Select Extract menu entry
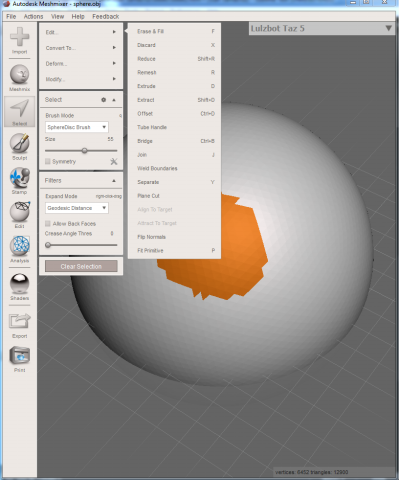 click(174, 100)
